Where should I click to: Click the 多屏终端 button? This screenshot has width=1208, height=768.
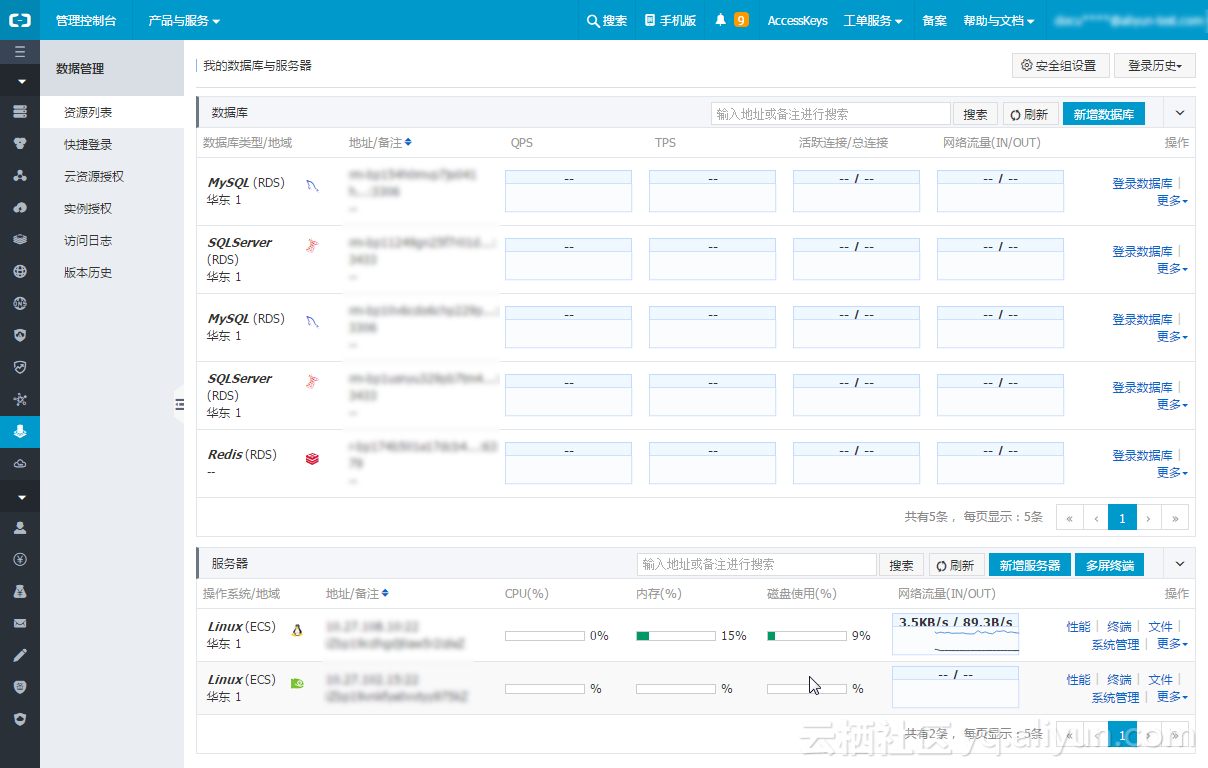1110,565
